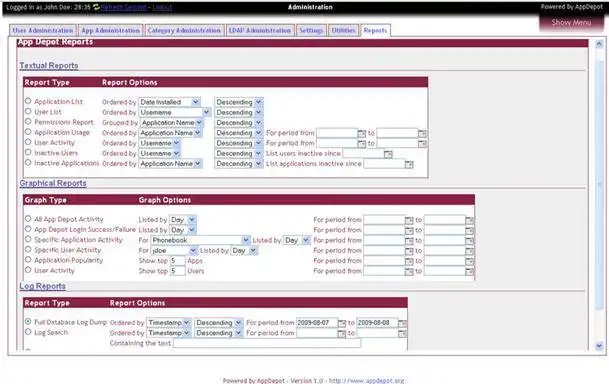Screen dimensions: 609x384
Task: Open Full Database Log Dump Timestamp dropdown
Action: point(168,323)
